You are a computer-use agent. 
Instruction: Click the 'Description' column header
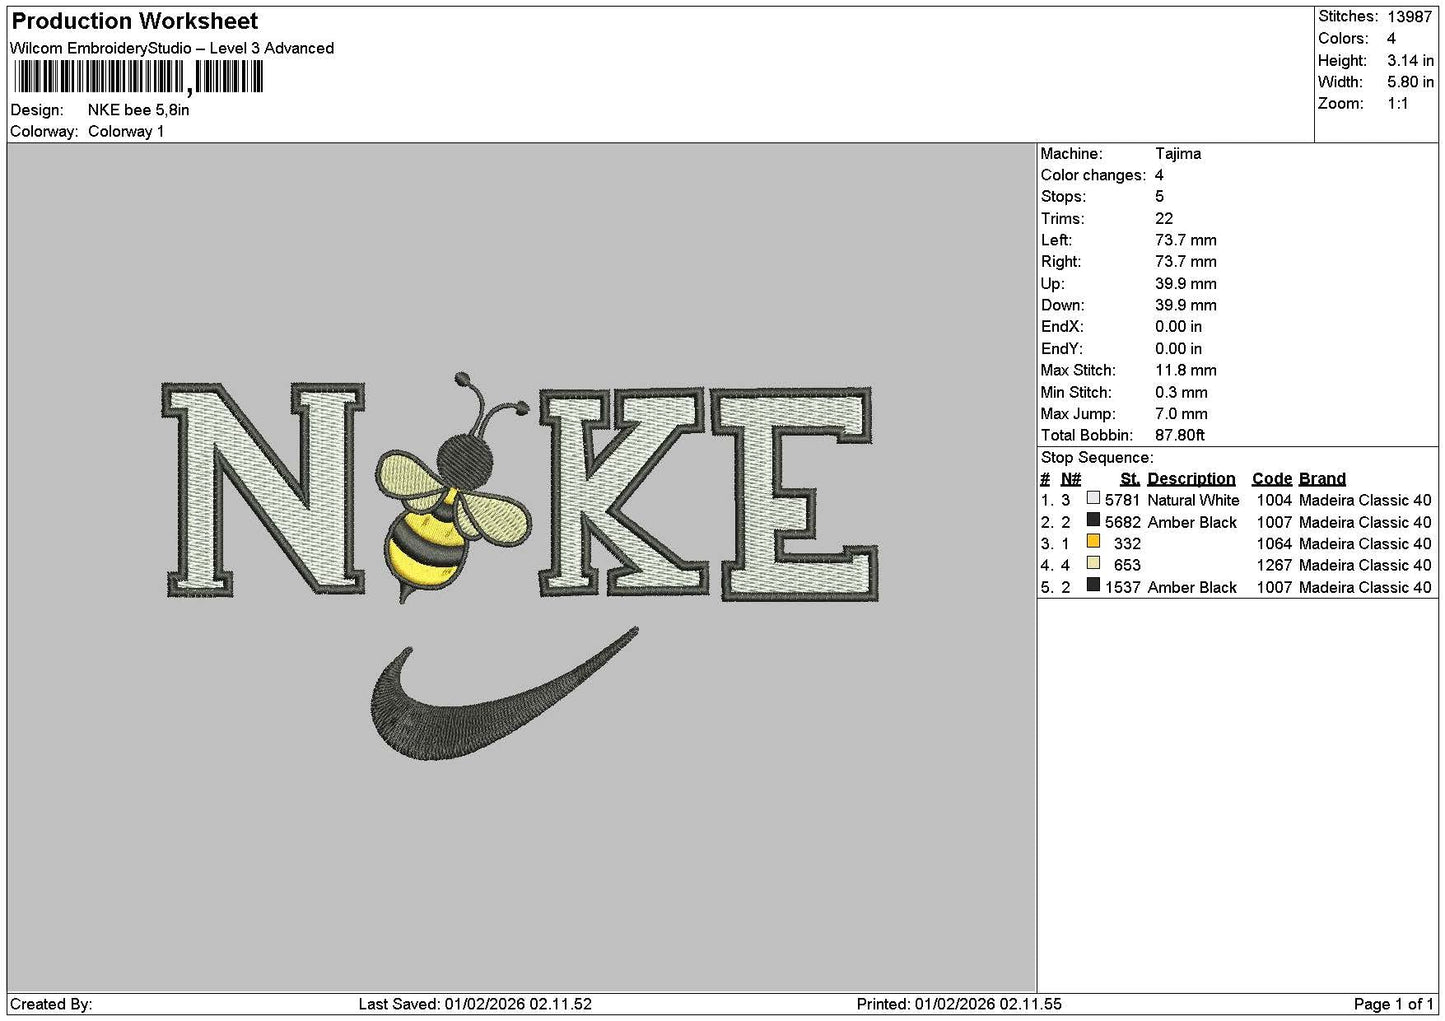pyautogui.click(x=1191, y=478)
